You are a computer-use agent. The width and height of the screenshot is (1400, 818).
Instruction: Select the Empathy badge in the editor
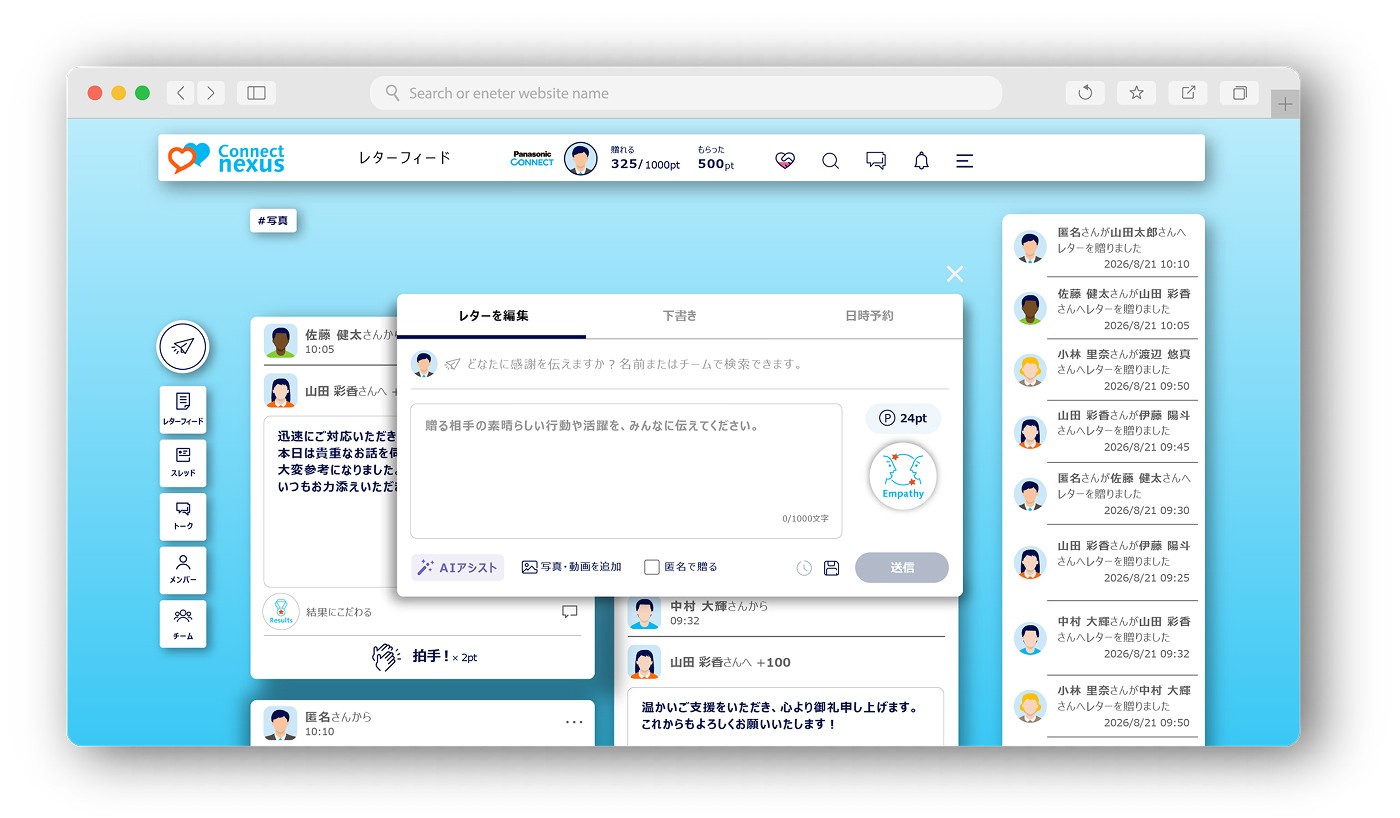[903, 476]
